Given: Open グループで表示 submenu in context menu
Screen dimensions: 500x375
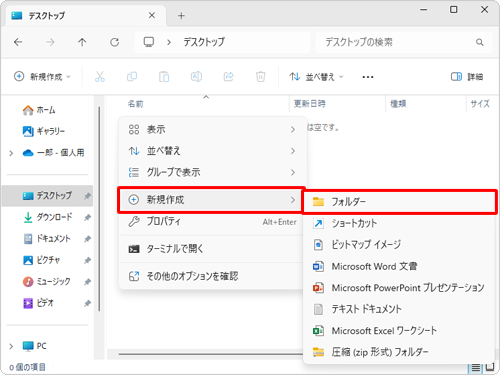Looking at the screenshot, I should pos(212,172).
